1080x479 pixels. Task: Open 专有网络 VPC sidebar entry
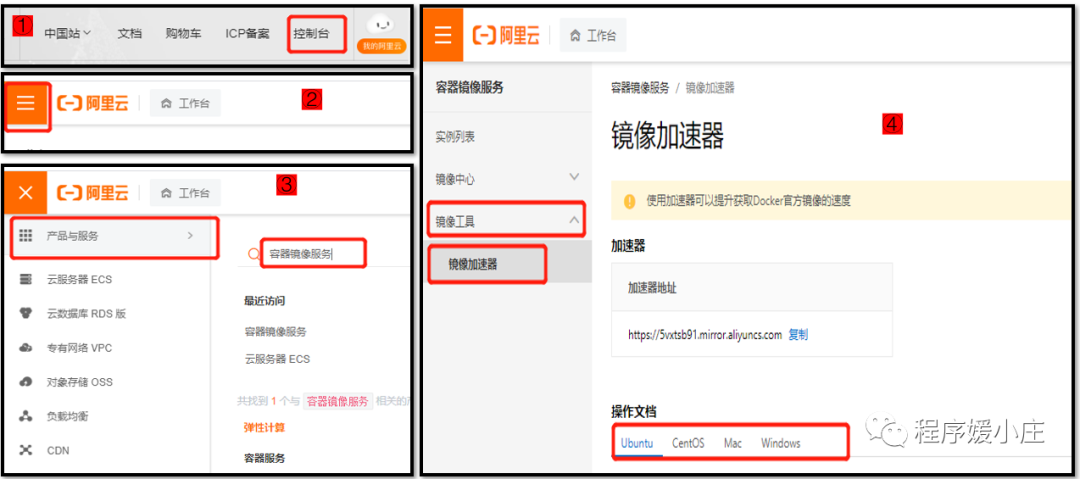pos(79,348)
